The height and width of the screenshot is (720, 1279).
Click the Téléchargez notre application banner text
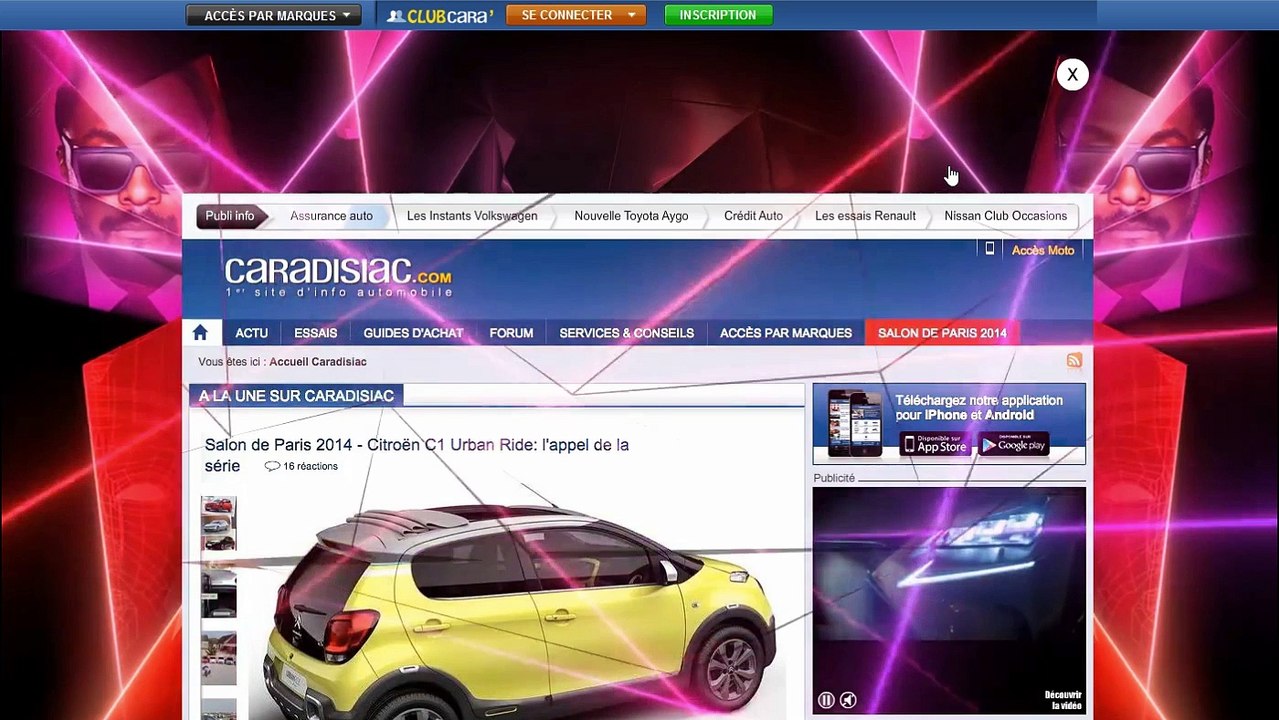coord(978,408)
